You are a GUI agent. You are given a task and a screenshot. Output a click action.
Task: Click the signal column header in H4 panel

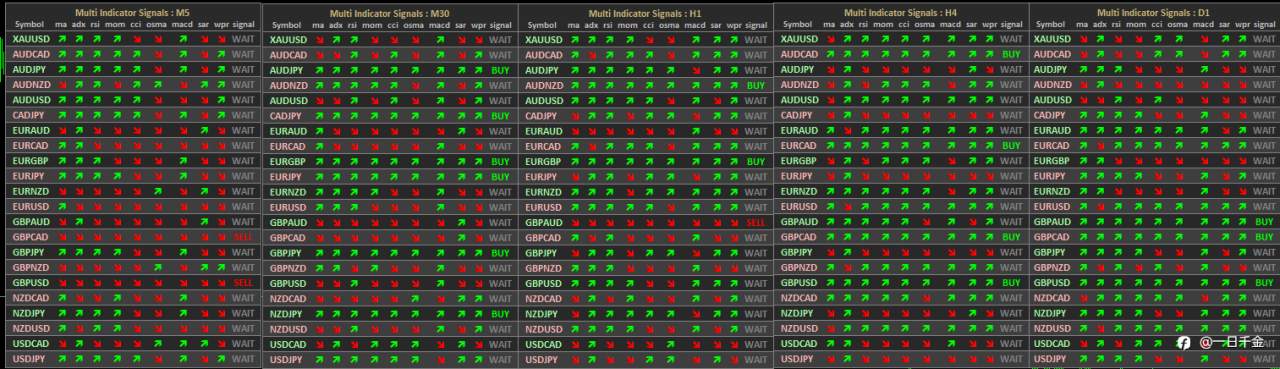[1011, 24]
